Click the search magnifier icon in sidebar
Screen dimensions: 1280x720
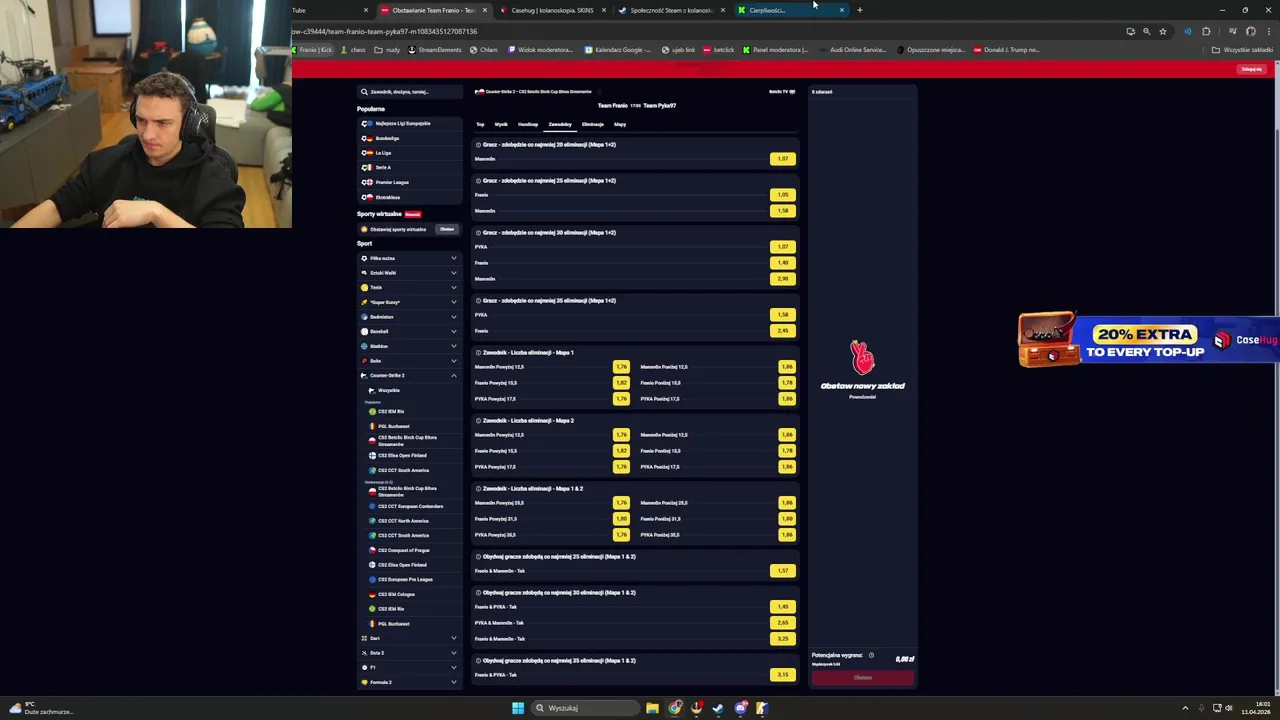(365, 92)
